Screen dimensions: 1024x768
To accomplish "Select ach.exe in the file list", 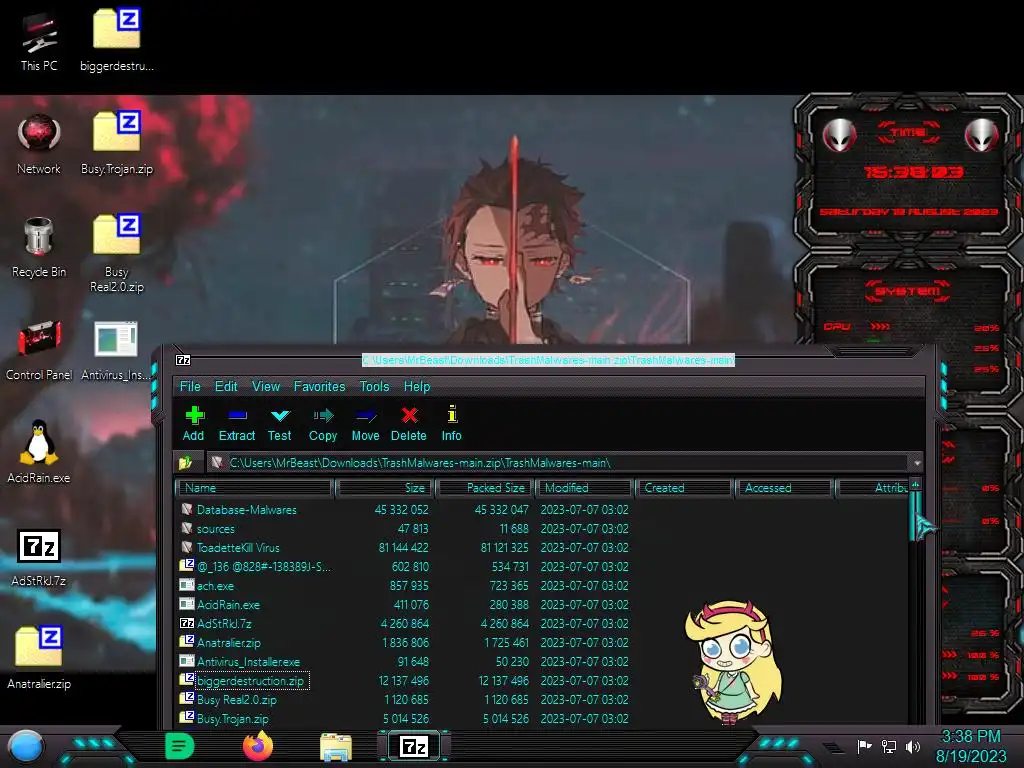I will pyautogui.click(x=542, y=586).
